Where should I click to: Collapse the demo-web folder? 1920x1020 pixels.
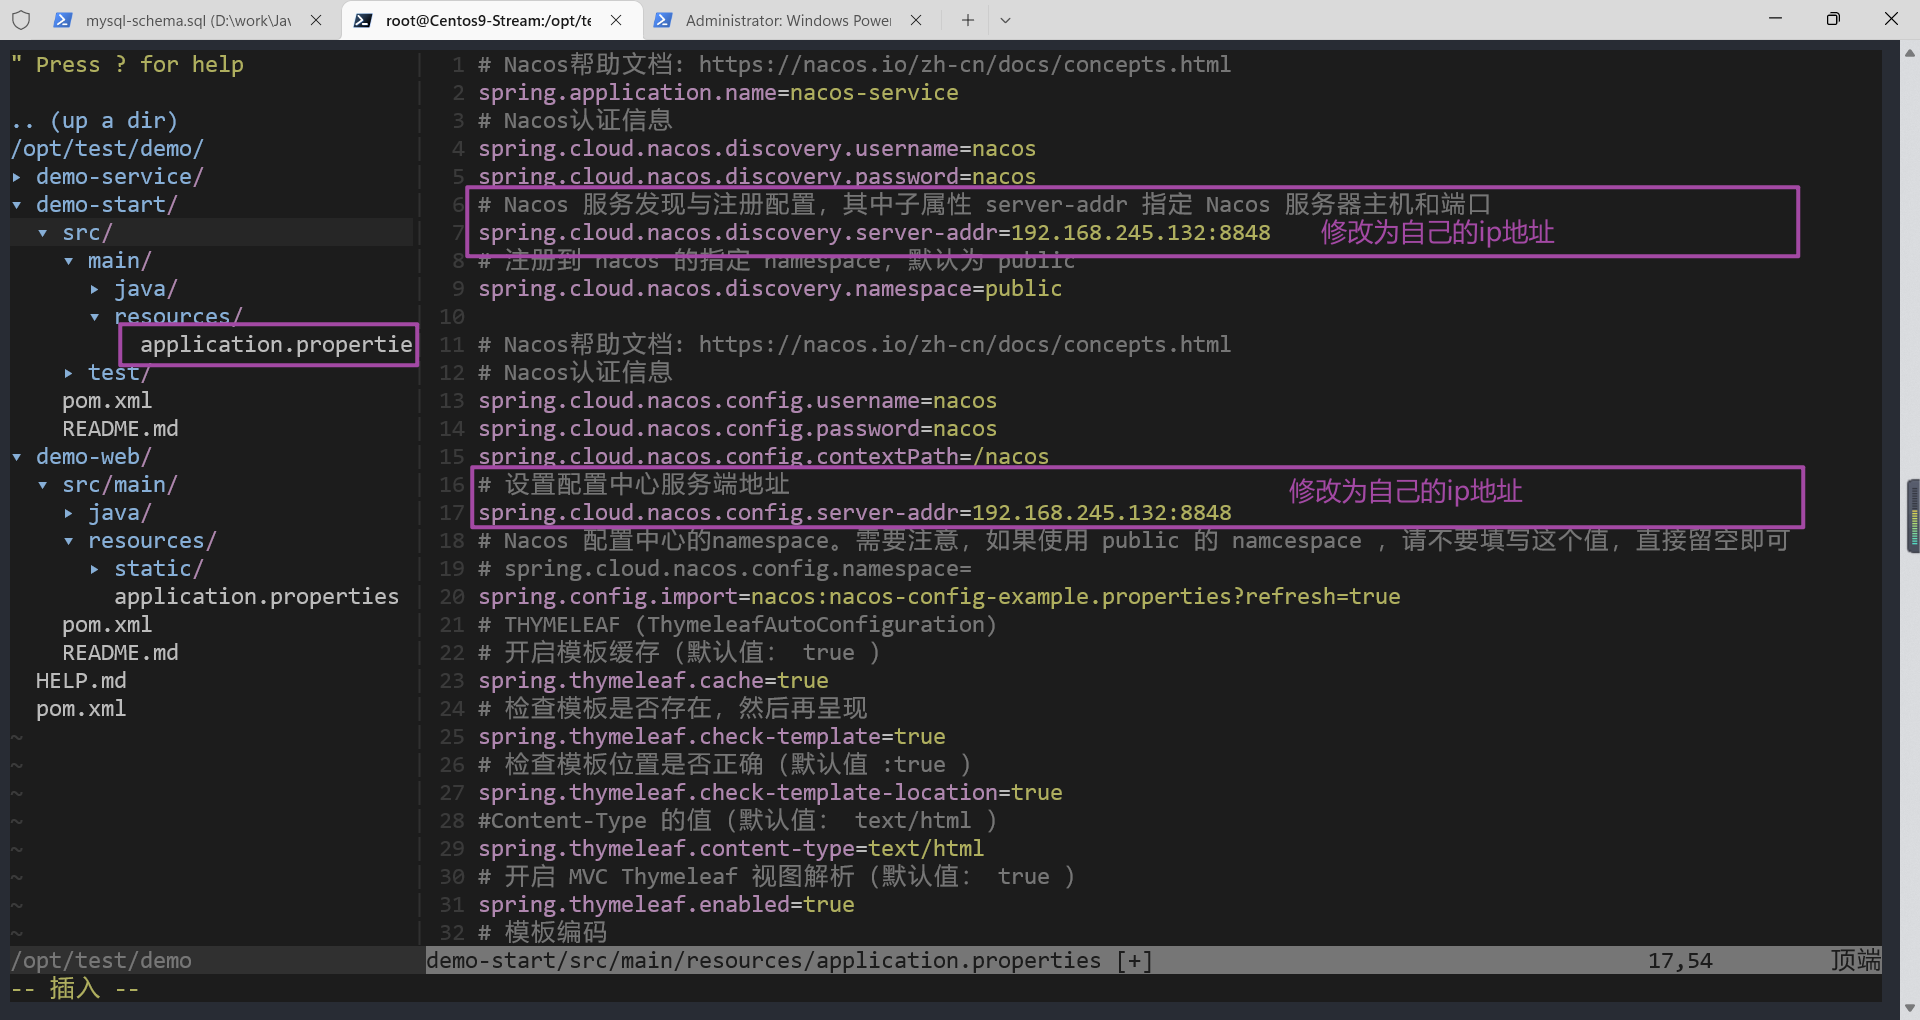[93, 457]
